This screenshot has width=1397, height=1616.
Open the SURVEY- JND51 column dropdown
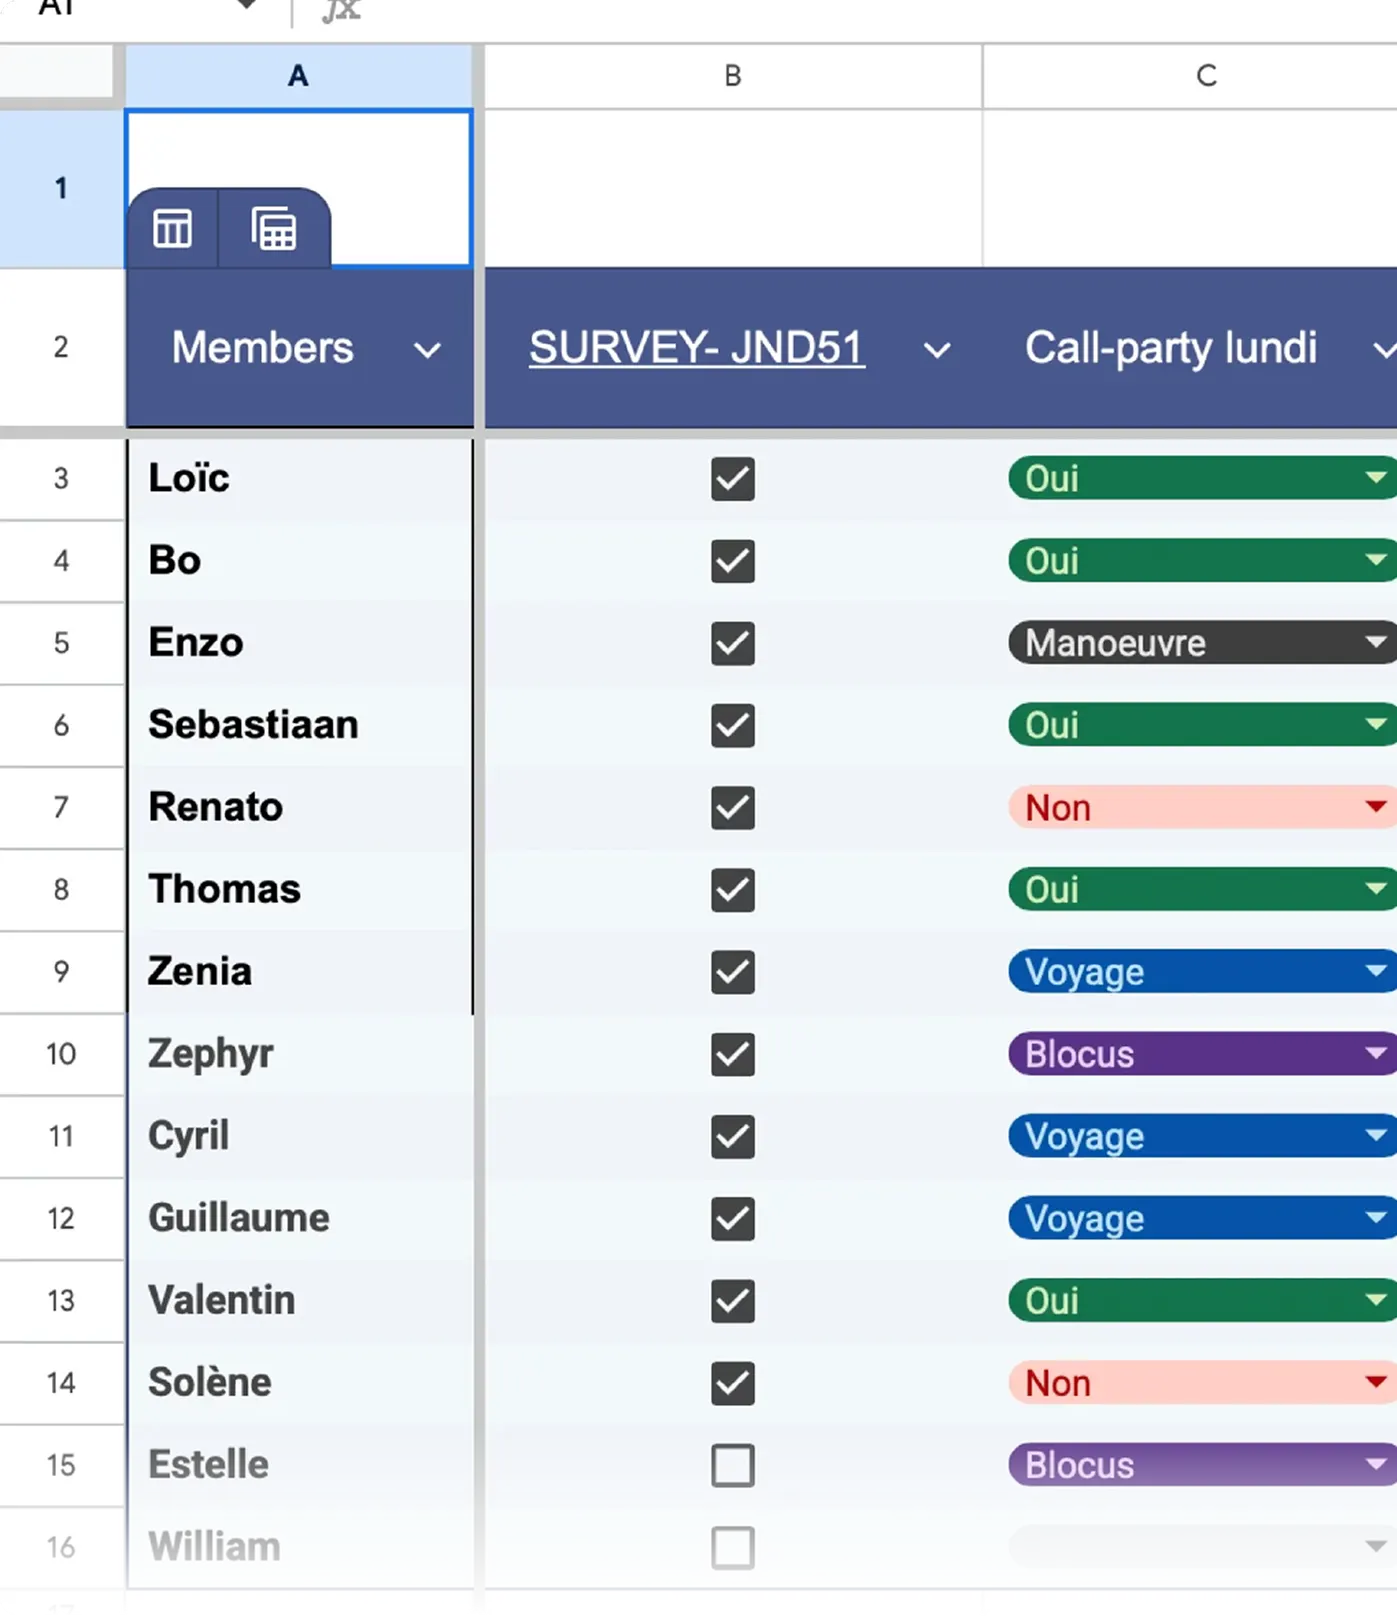point(937,350)
